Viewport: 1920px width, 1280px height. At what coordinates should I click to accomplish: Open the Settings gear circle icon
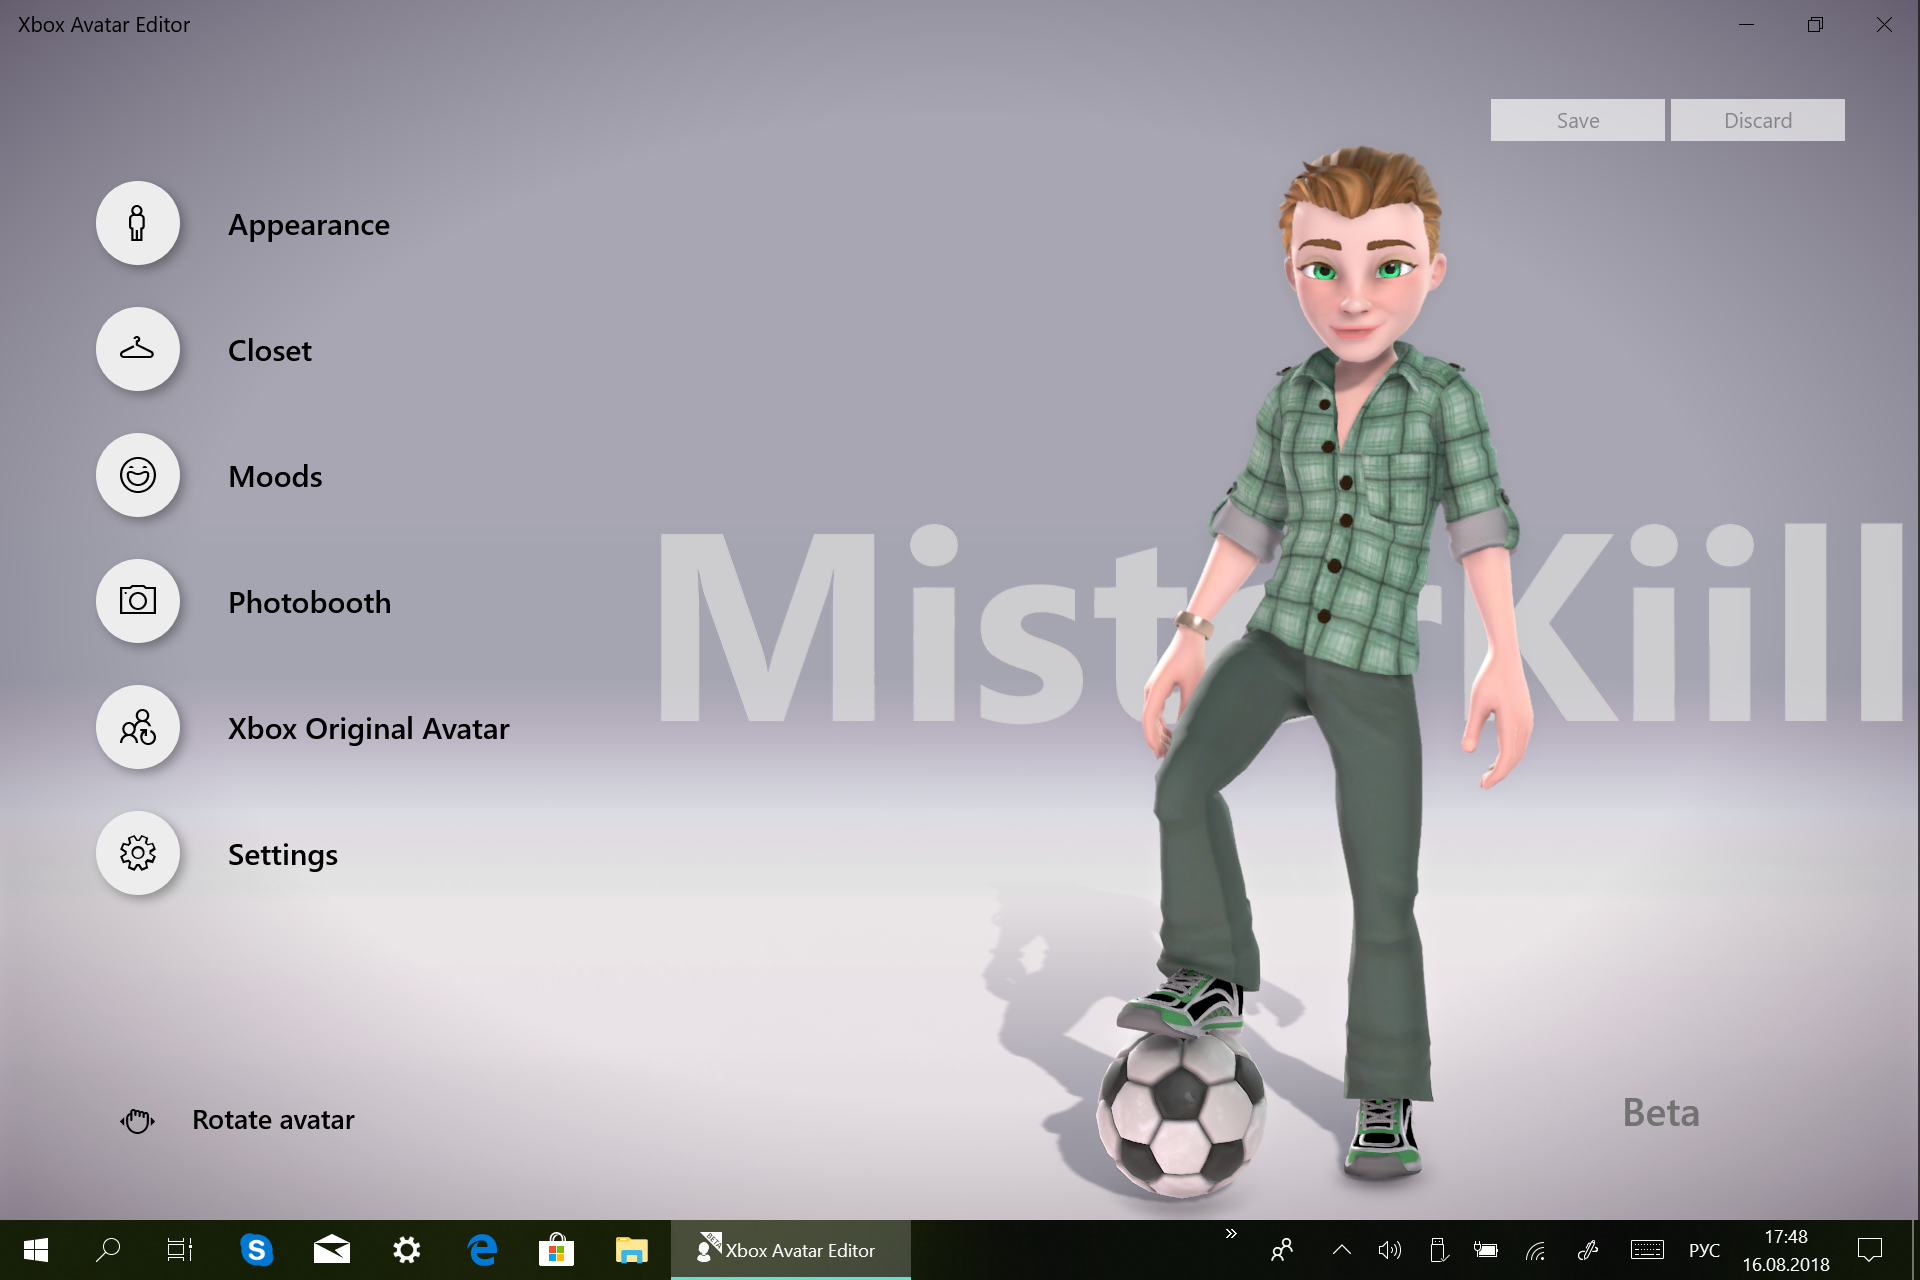(x=138, y=853)
